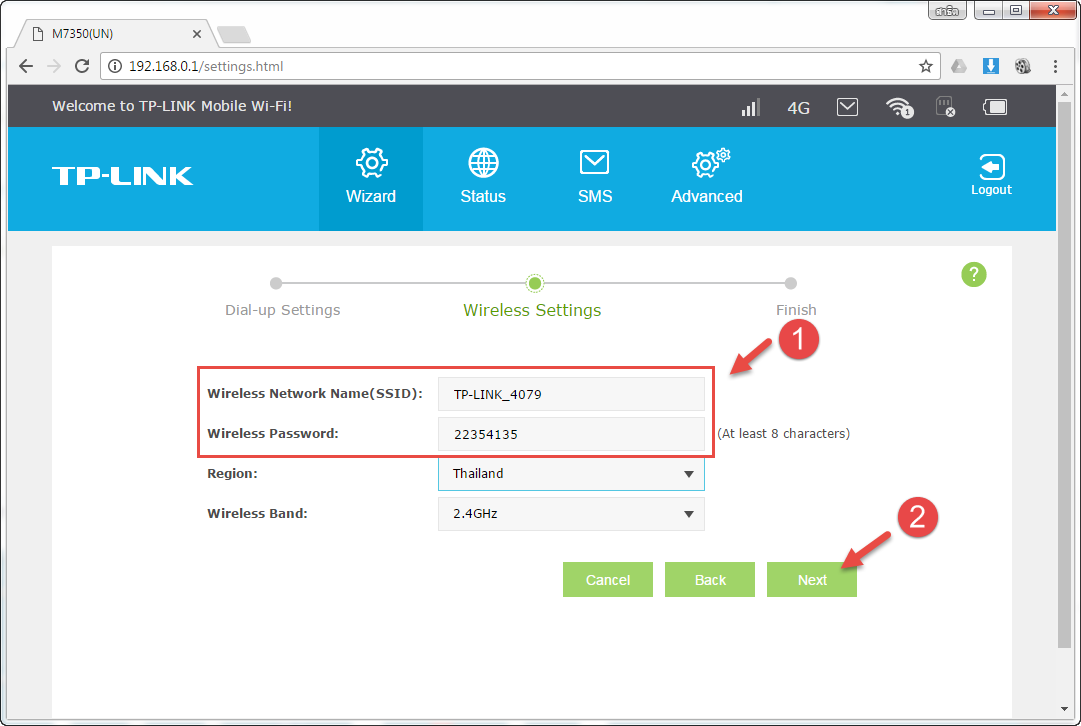Close the M7350(UN) browser tab
Image resolution: width=1081 pixels, height=726 pixels.
coord(196,34)
